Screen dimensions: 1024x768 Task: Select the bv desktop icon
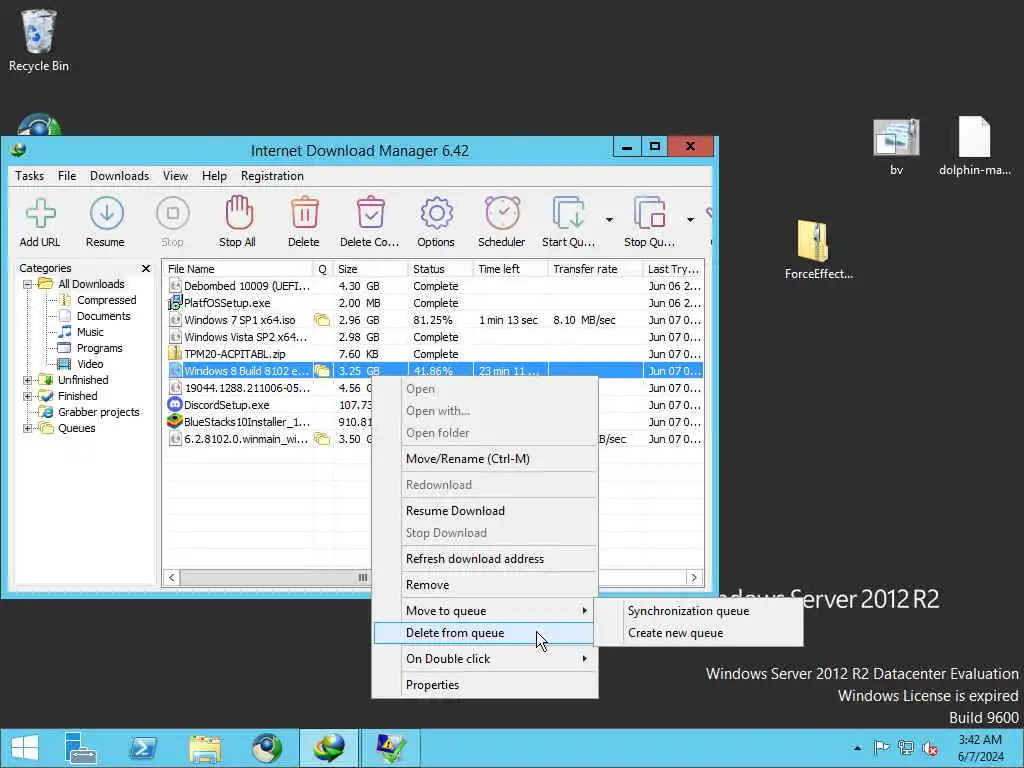pyautogui.click(x=897, y=147)
